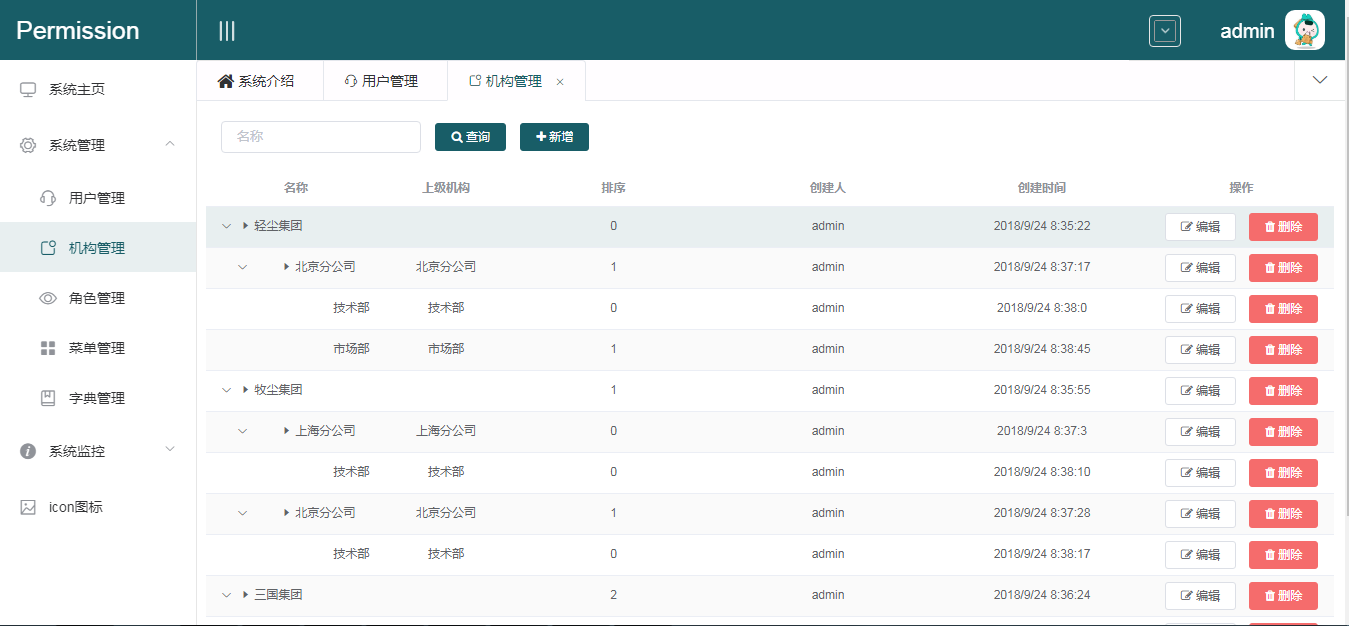Click the 创建时间 column header
The height and width of the screenshot is (626, 1349).
(x=1042, y=188)
